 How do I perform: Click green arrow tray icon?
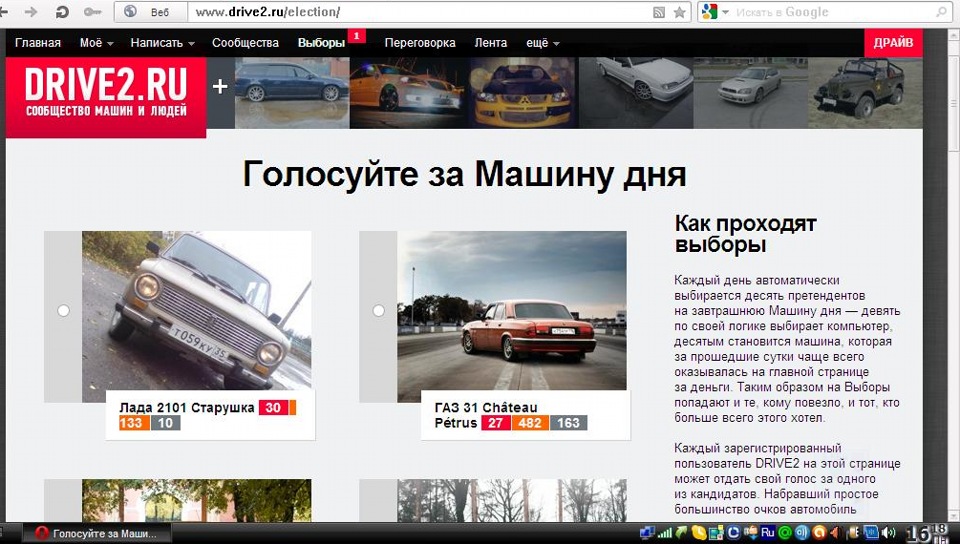pyautogui.click(x=681, y=532)
